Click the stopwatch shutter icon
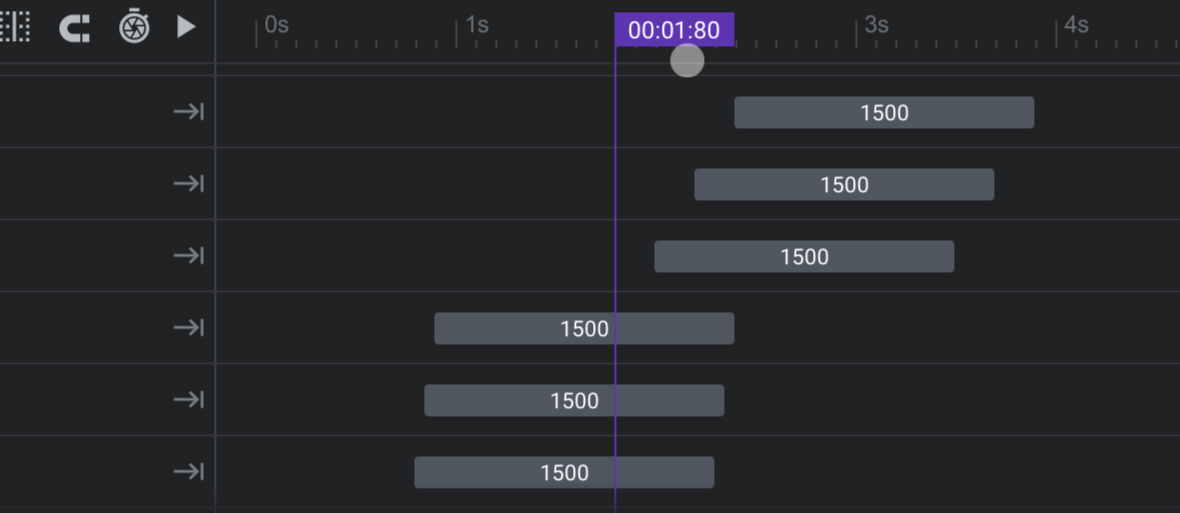 click(x=135, y=26)
